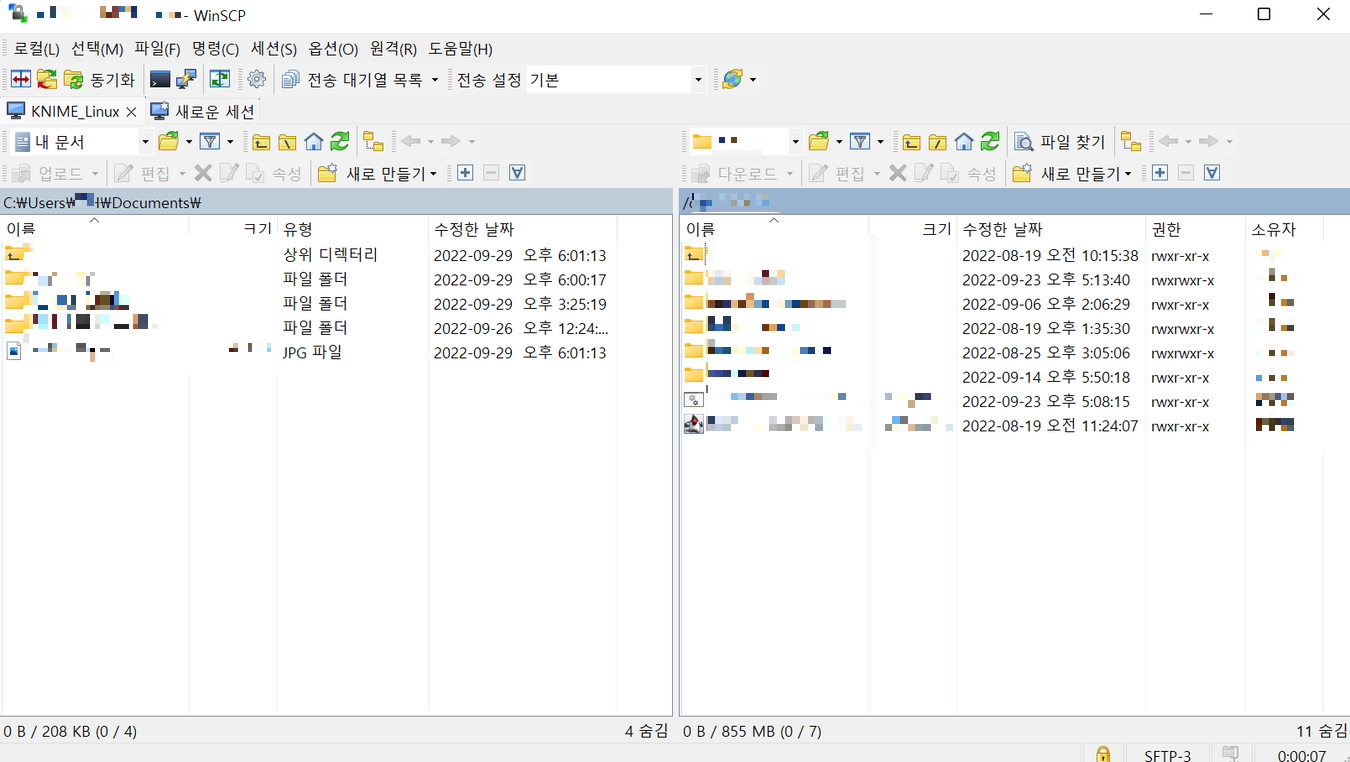Expand the 전송 대기열 목록 dropdown arrow

[x=435, y=80]
